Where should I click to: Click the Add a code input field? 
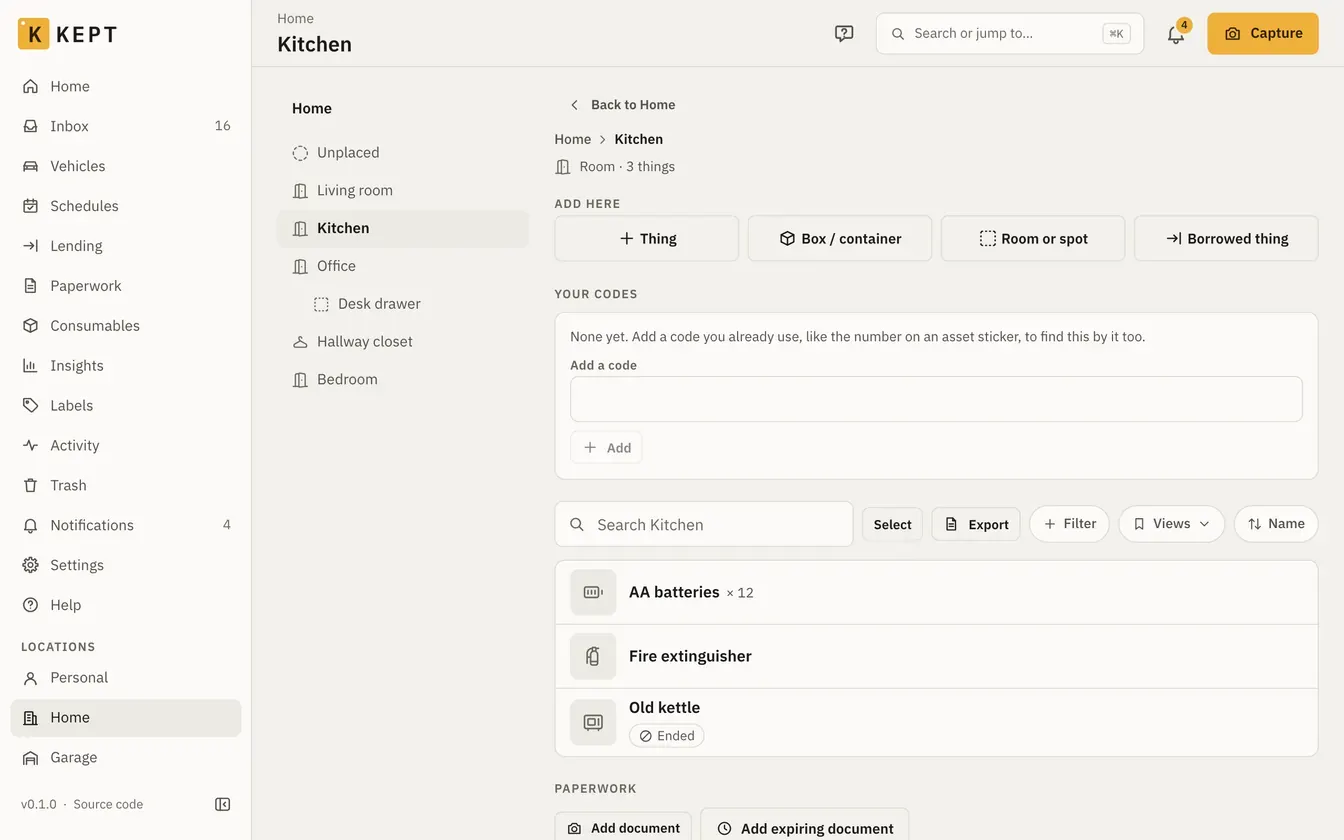[x=936, y=399]
